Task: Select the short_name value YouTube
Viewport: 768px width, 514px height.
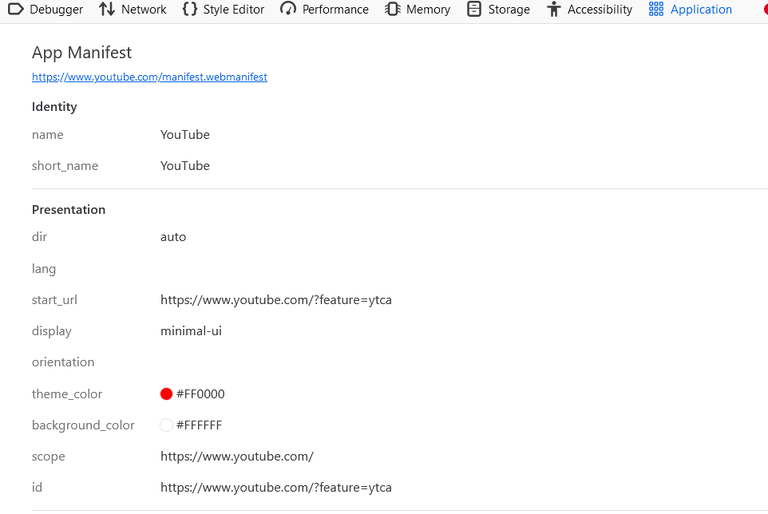Action: [x=185, y=166]
